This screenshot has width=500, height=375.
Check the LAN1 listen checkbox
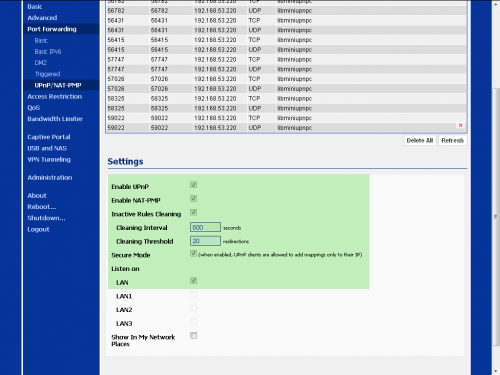(x=193, y=294)
